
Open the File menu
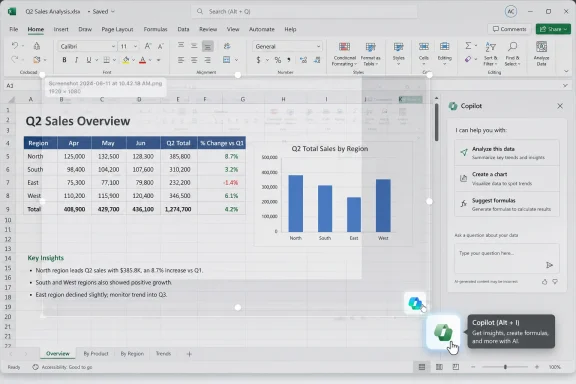tap(14, 29)
